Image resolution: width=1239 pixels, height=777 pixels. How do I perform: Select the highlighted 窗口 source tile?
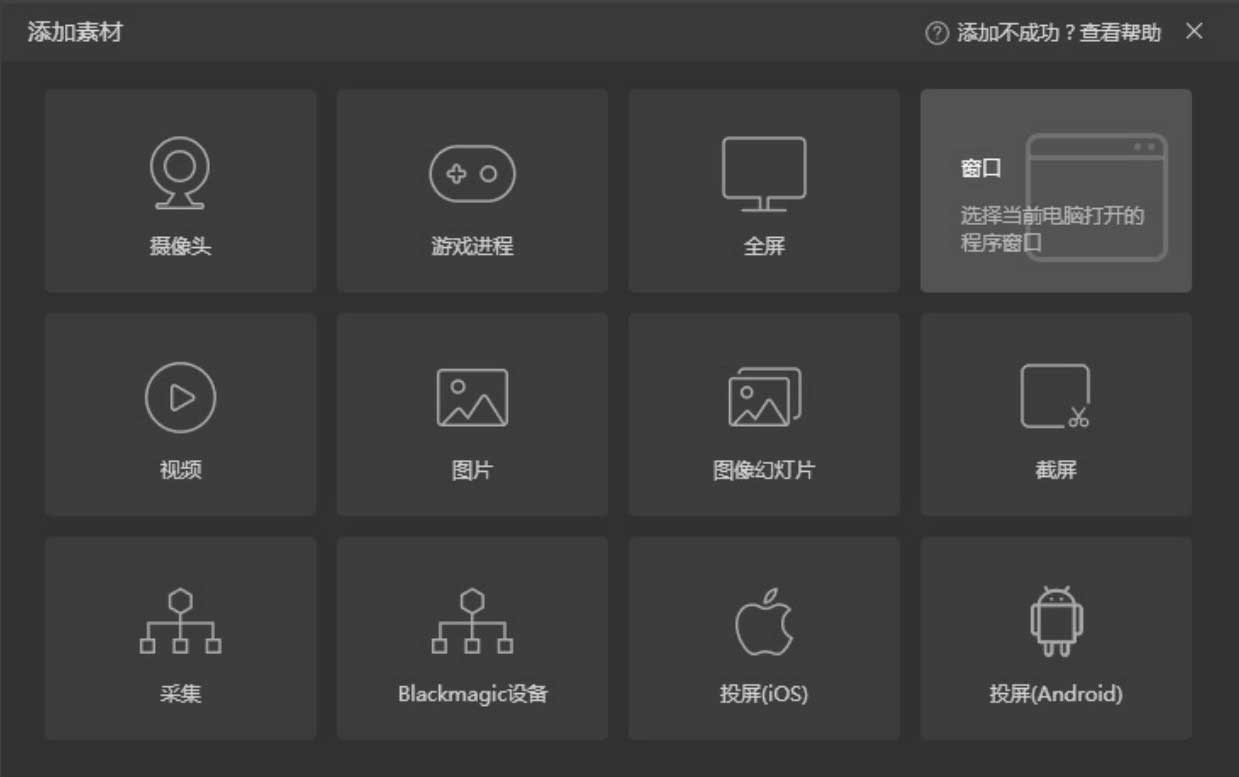click(1056, 191)
